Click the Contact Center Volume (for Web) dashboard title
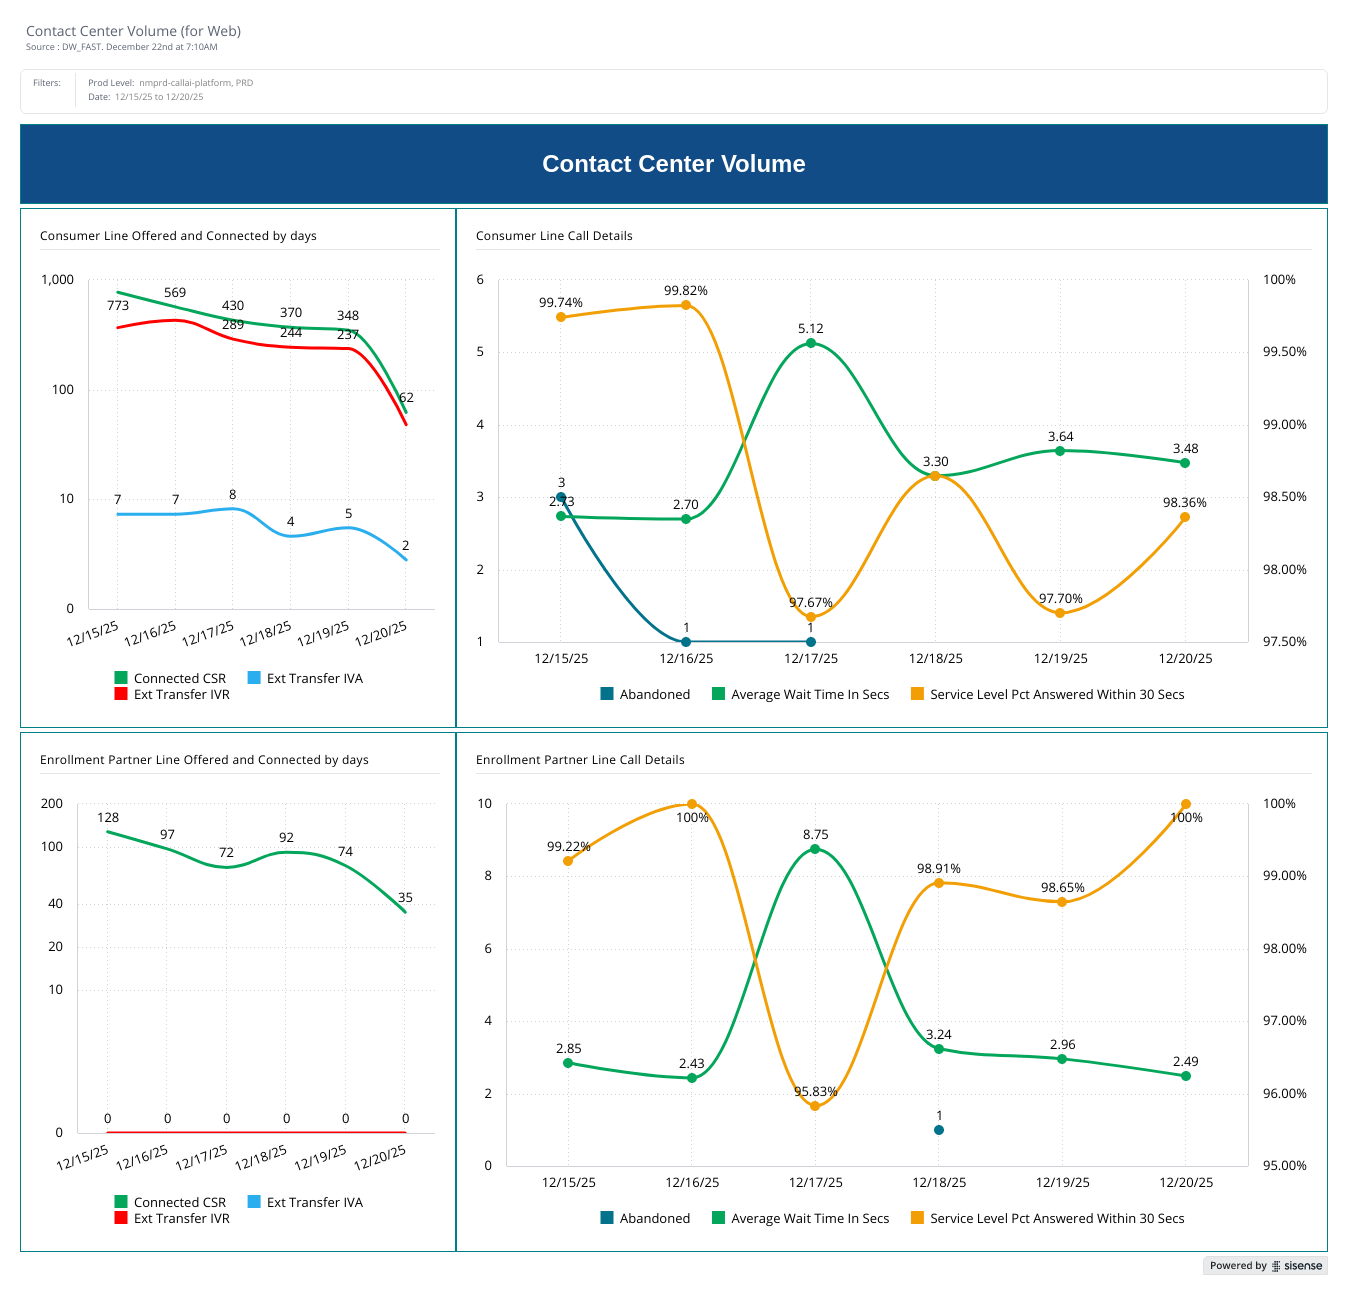The image size is (1348, 1295). 133,31
